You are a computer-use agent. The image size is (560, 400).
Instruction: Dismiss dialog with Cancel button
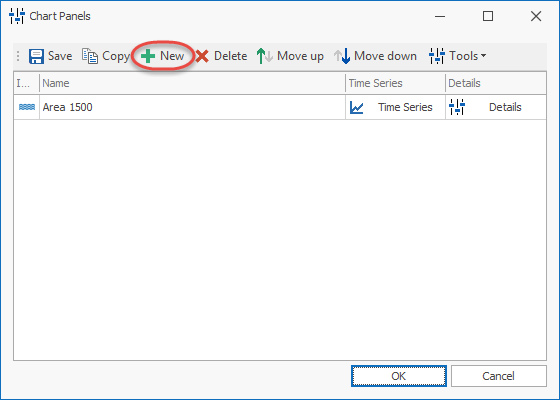(499, 376)
